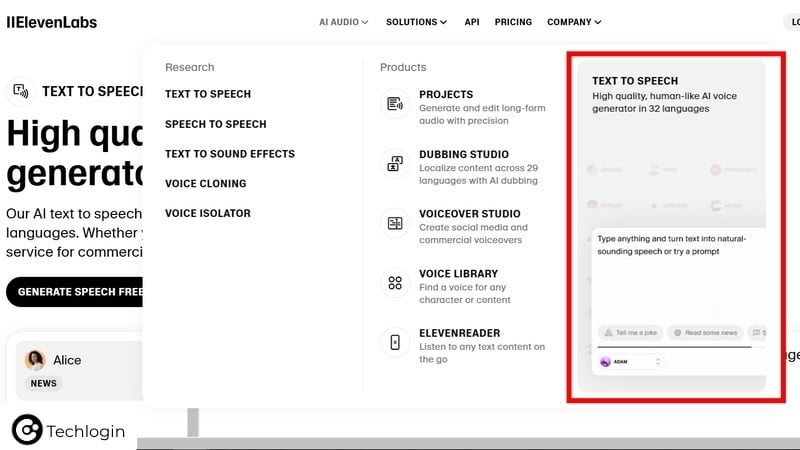Choose Read some news prompt
Image resolution: width=800 pixels, height=450 pixels.
[706, 333]
